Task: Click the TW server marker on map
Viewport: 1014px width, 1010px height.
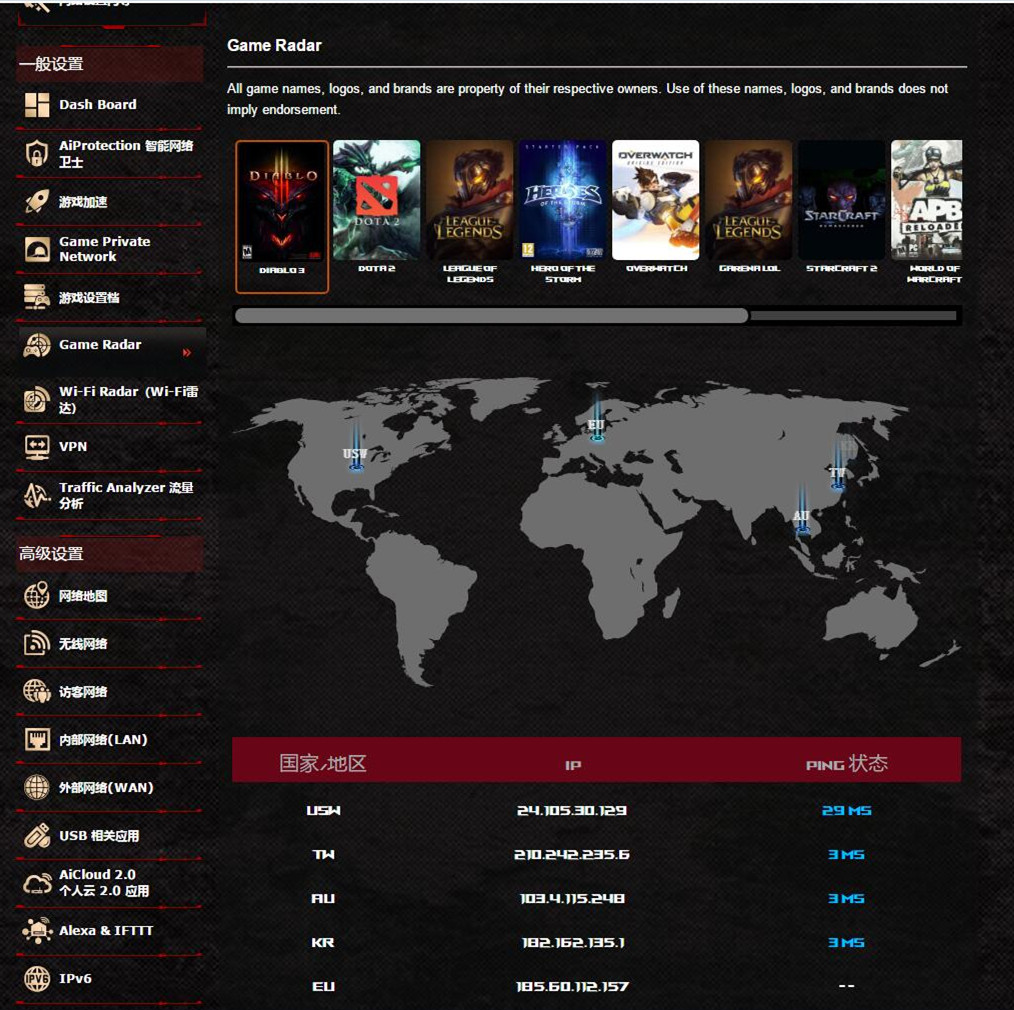Action: point(838,466)
